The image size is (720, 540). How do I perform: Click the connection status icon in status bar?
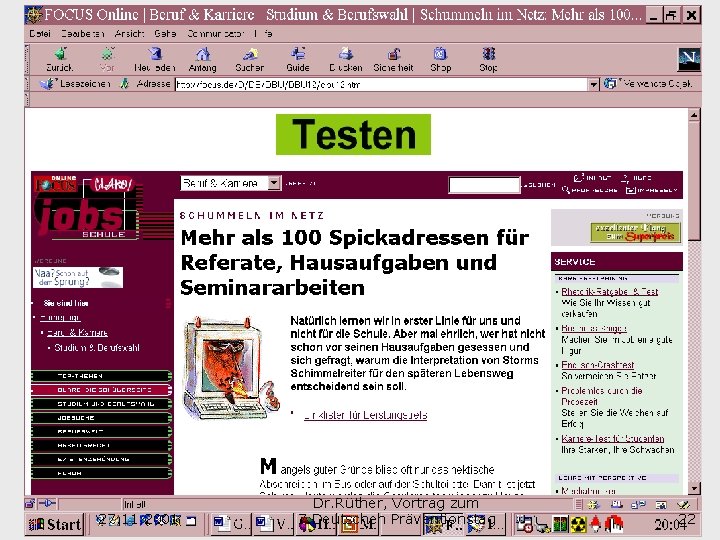(47, 504)
